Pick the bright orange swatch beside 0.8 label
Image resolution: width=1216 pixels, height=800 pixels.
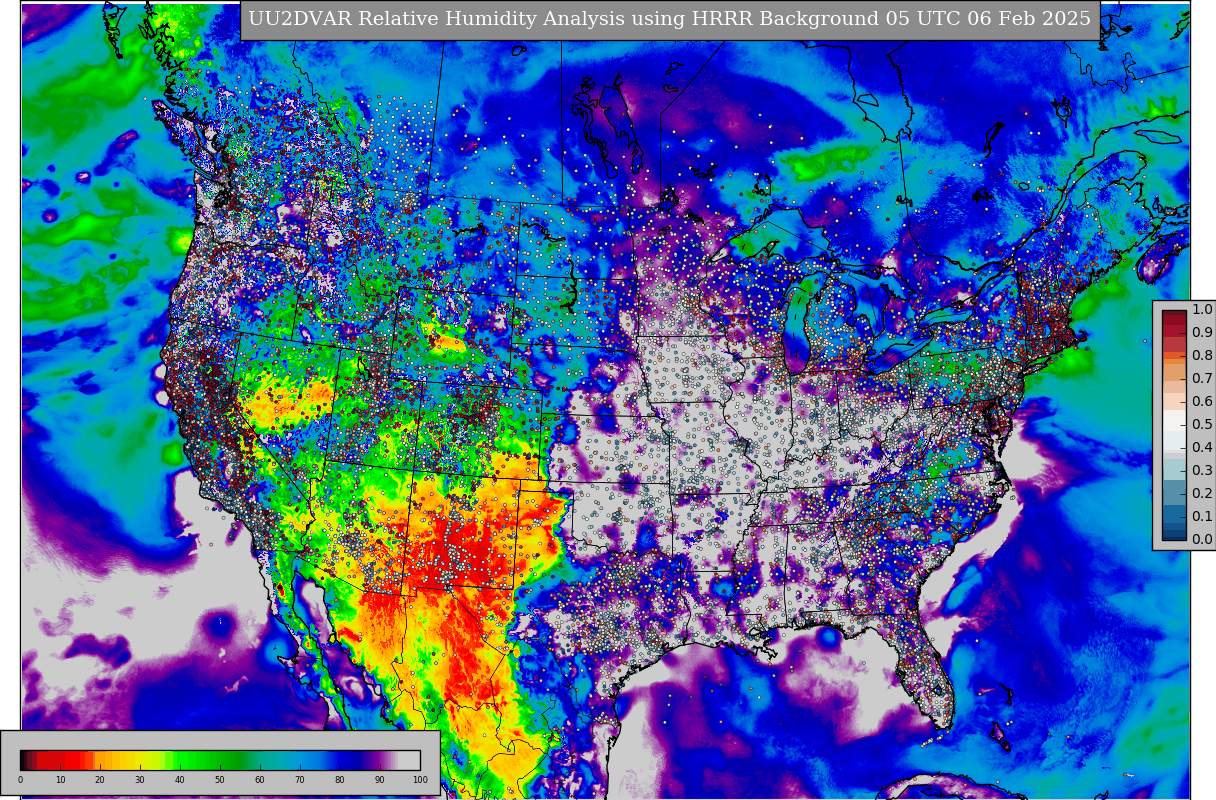1174,354
